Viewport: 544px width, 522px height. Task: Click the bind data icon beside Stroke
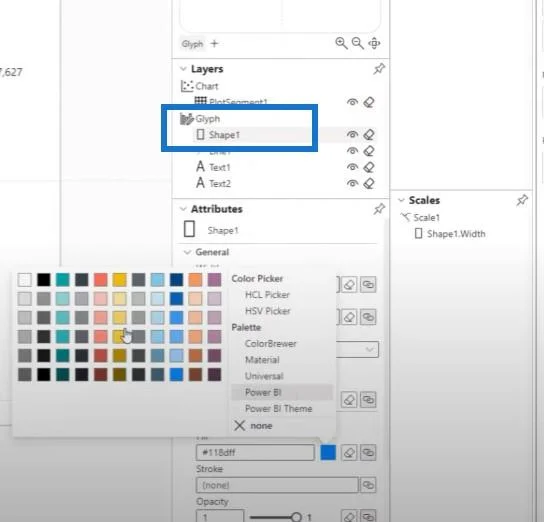(x=368, y=485)
